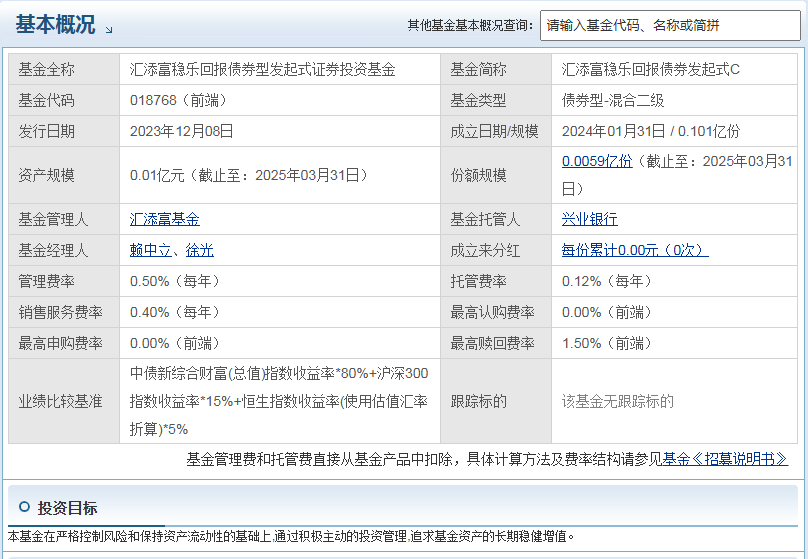Click the 基金经理人 row label
Viewport: 808px width, 559px height.
click(x=54, y=250)
